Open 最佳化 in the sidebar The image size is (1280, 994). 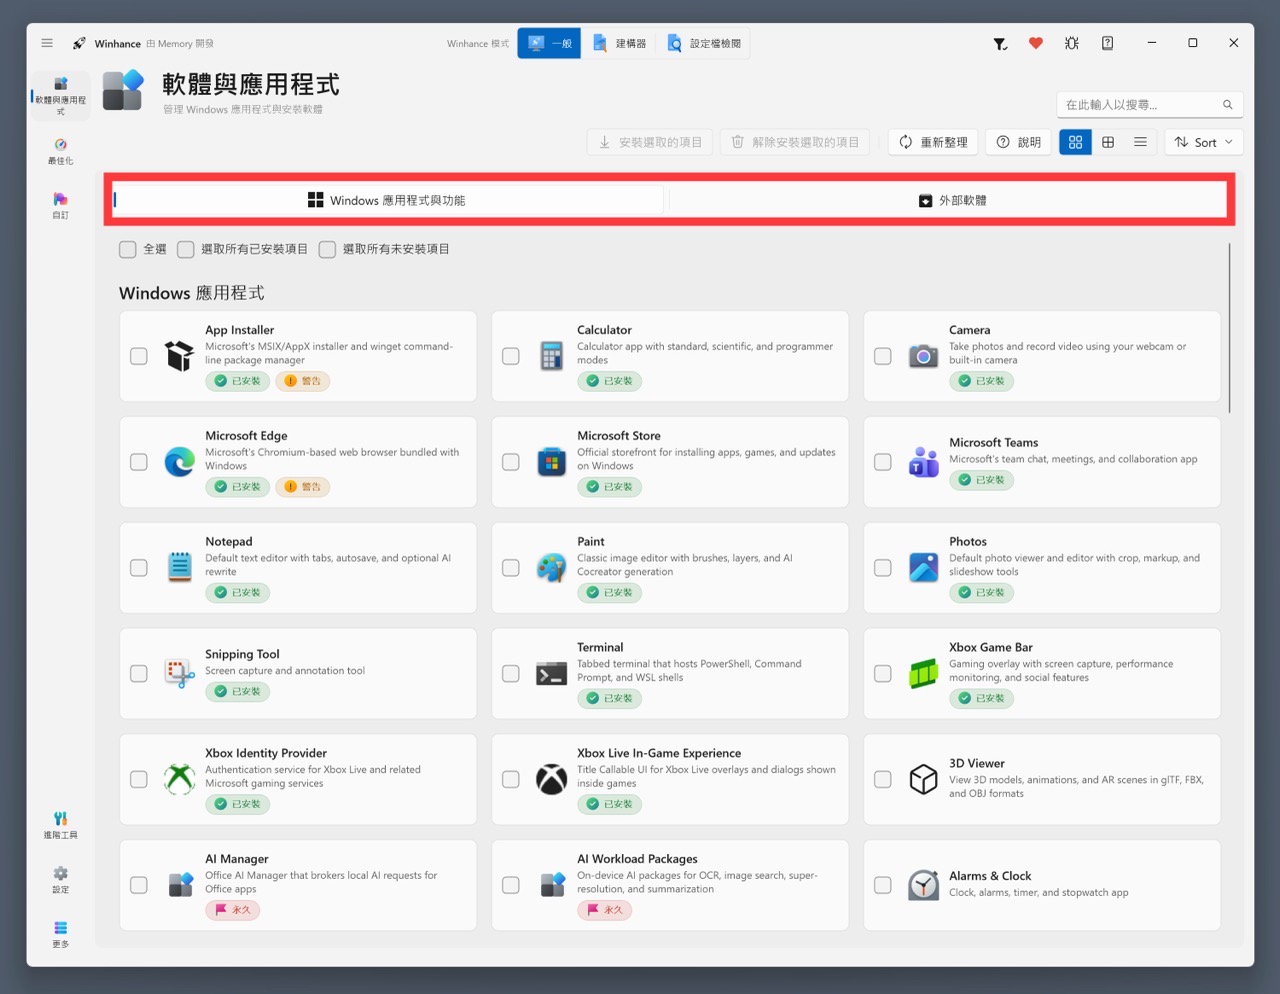[x=61, y=152]
